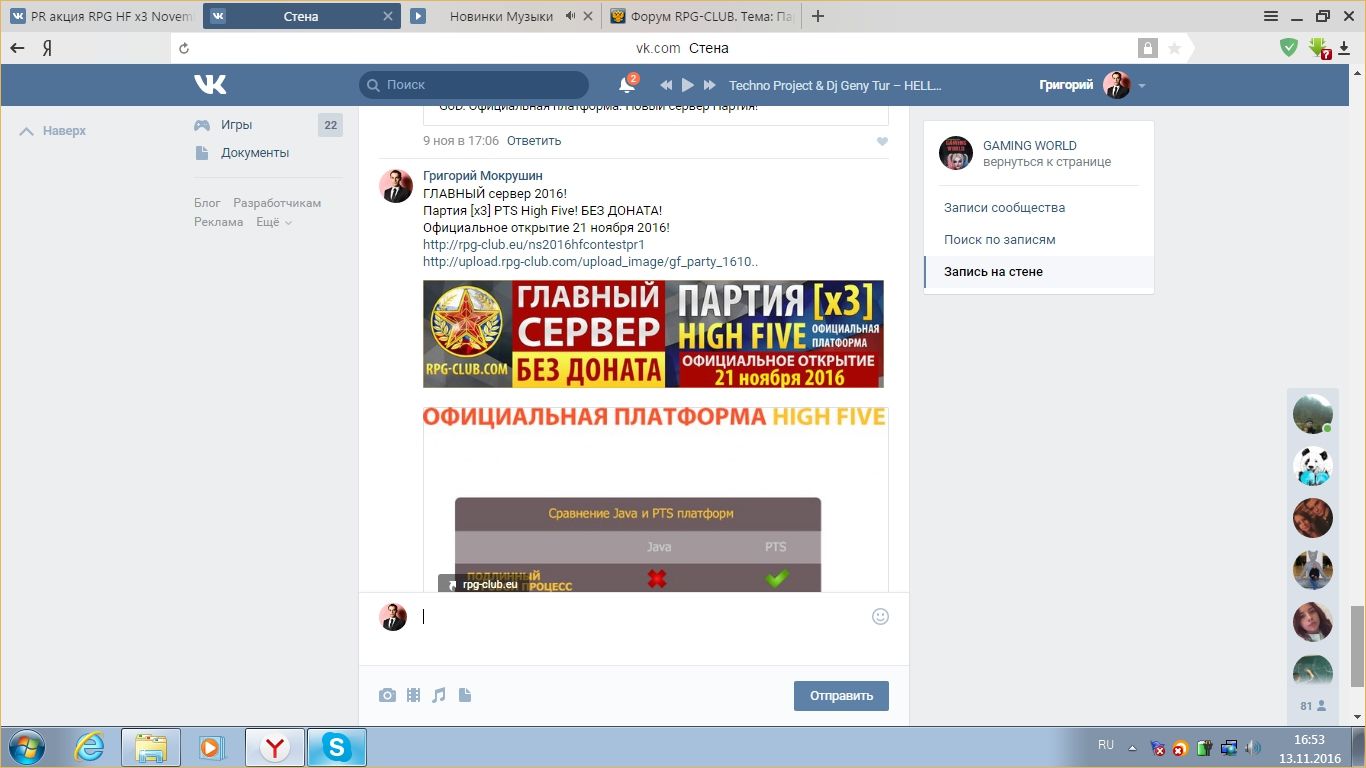Select Поиск по записям in the right menu
The height and width of the screenshot is (768, 1366).
[1000, 240]
